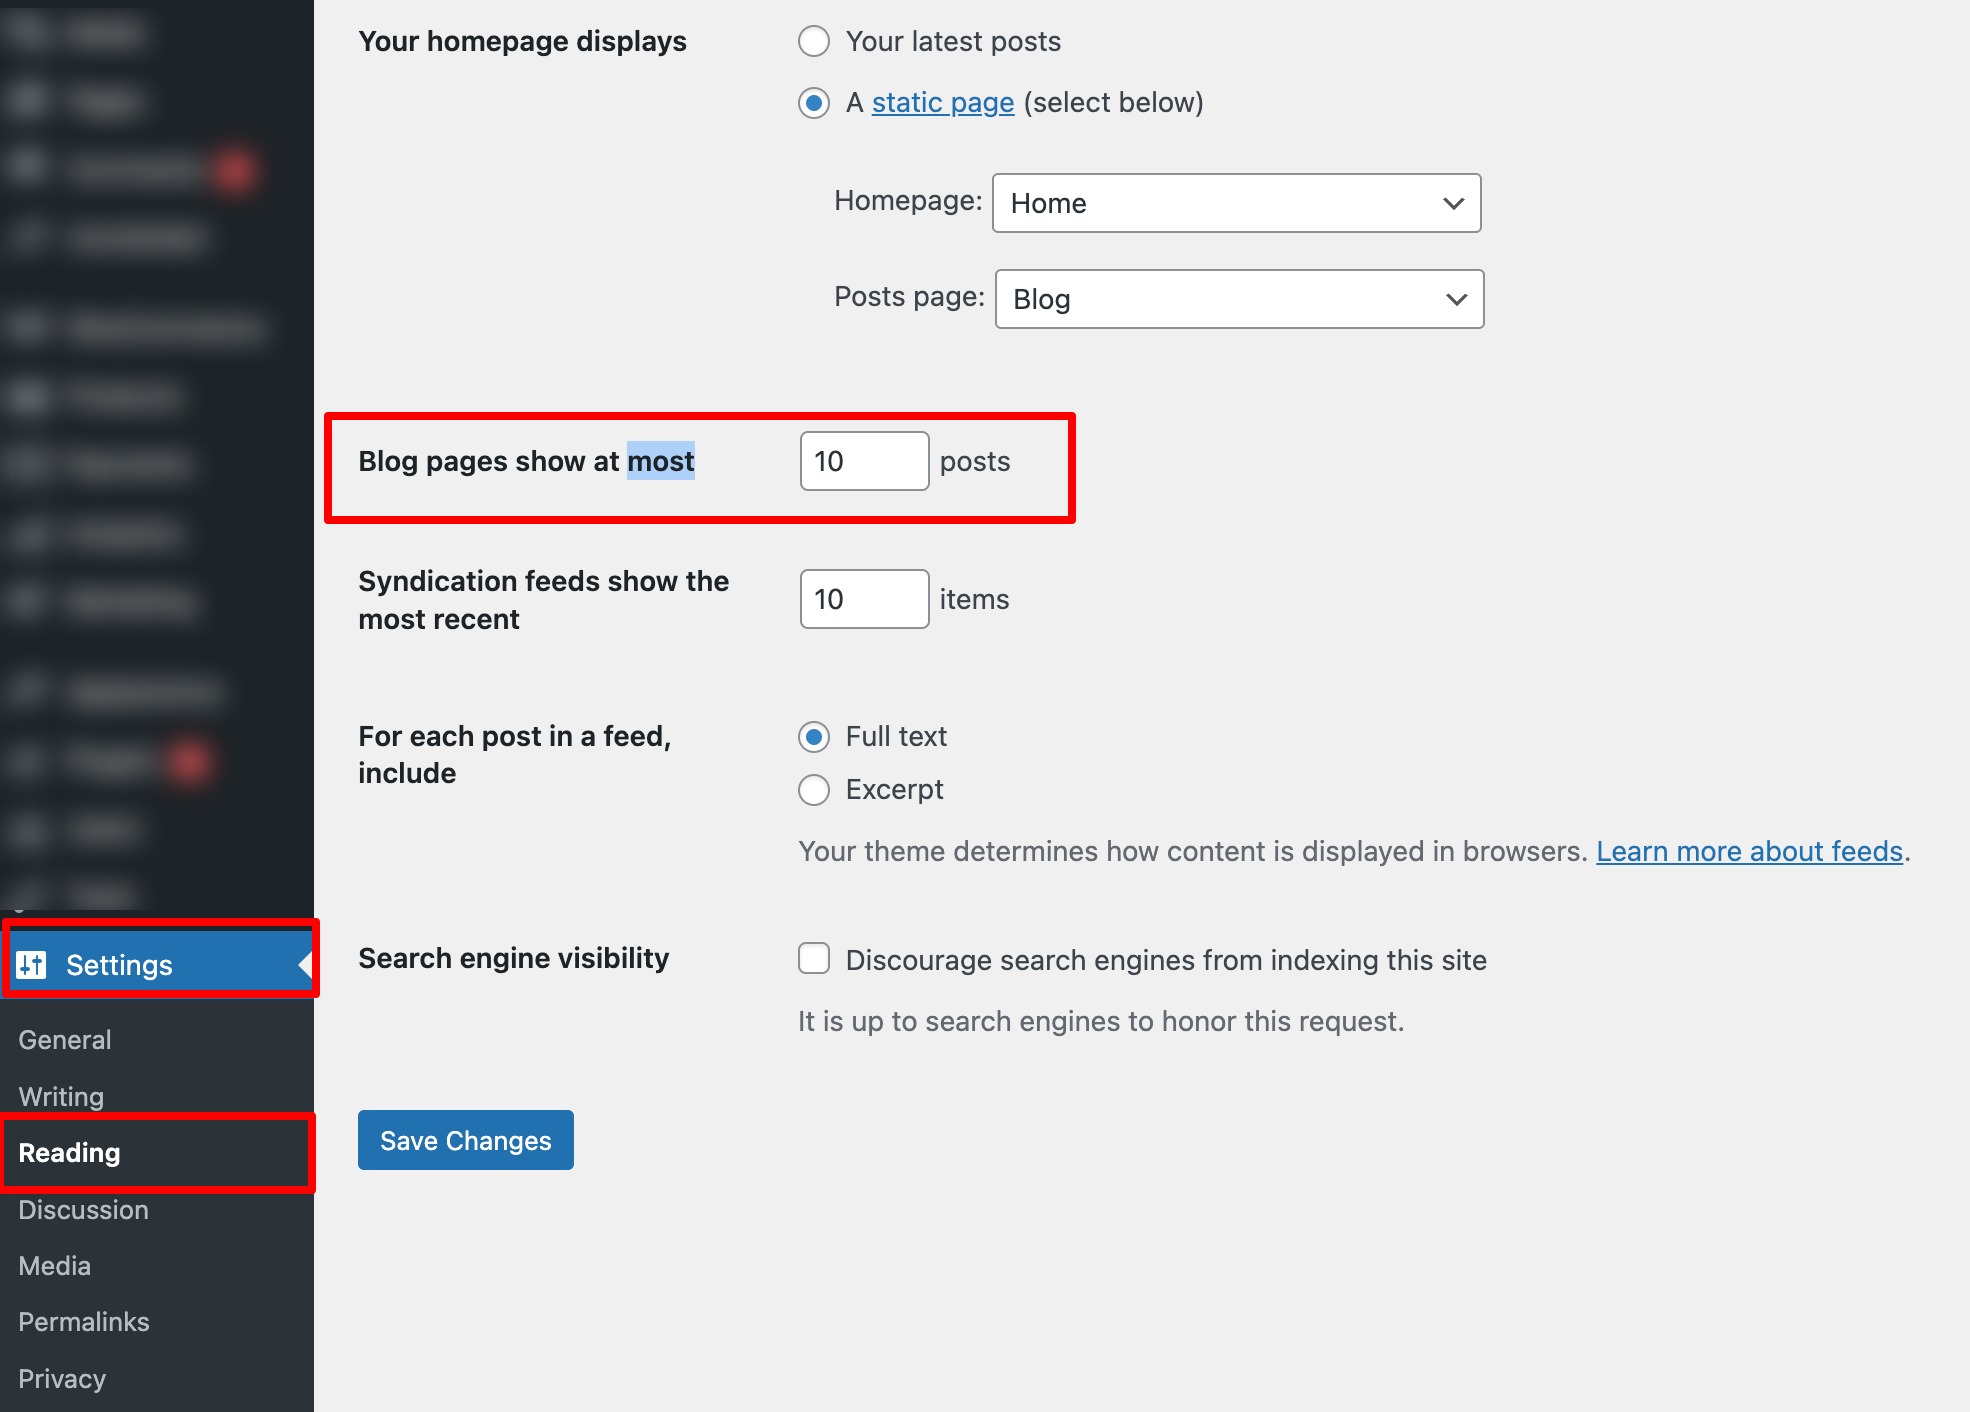The height and width of the screenshot is (1412, 1970).
Task: Navigate to Privacy settings
Action: pos(62,1379)
